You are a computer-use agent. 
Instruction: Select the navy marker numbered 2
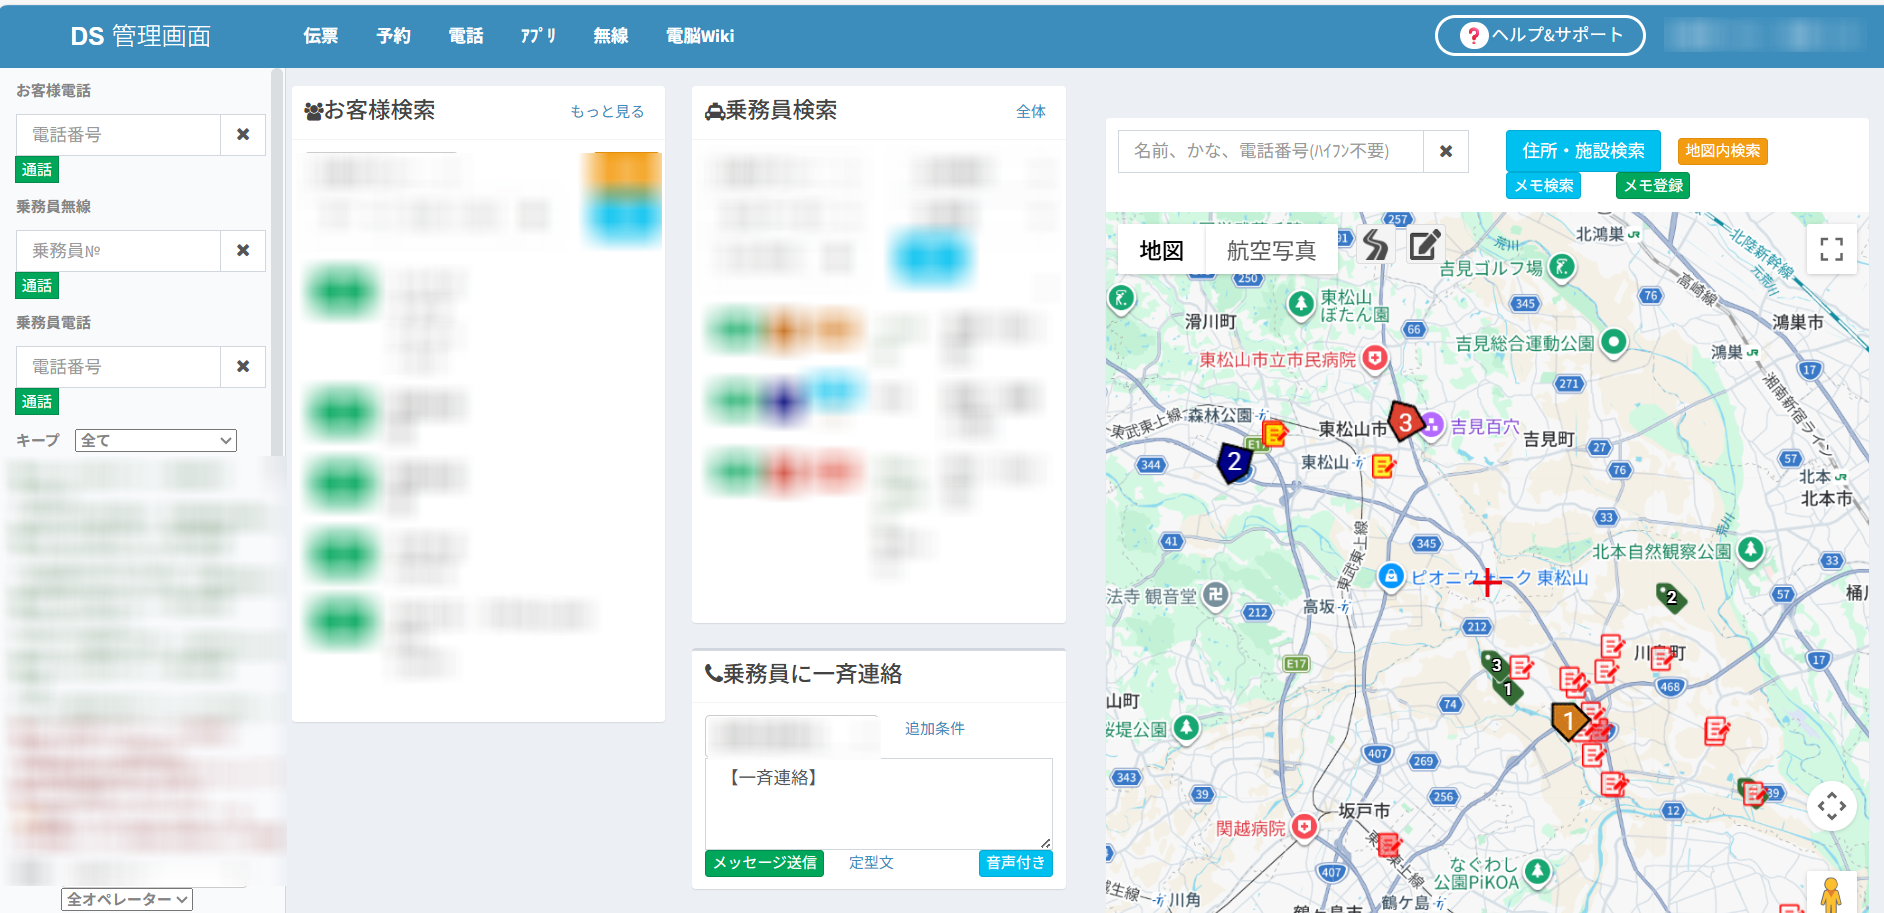point(1234,463)
